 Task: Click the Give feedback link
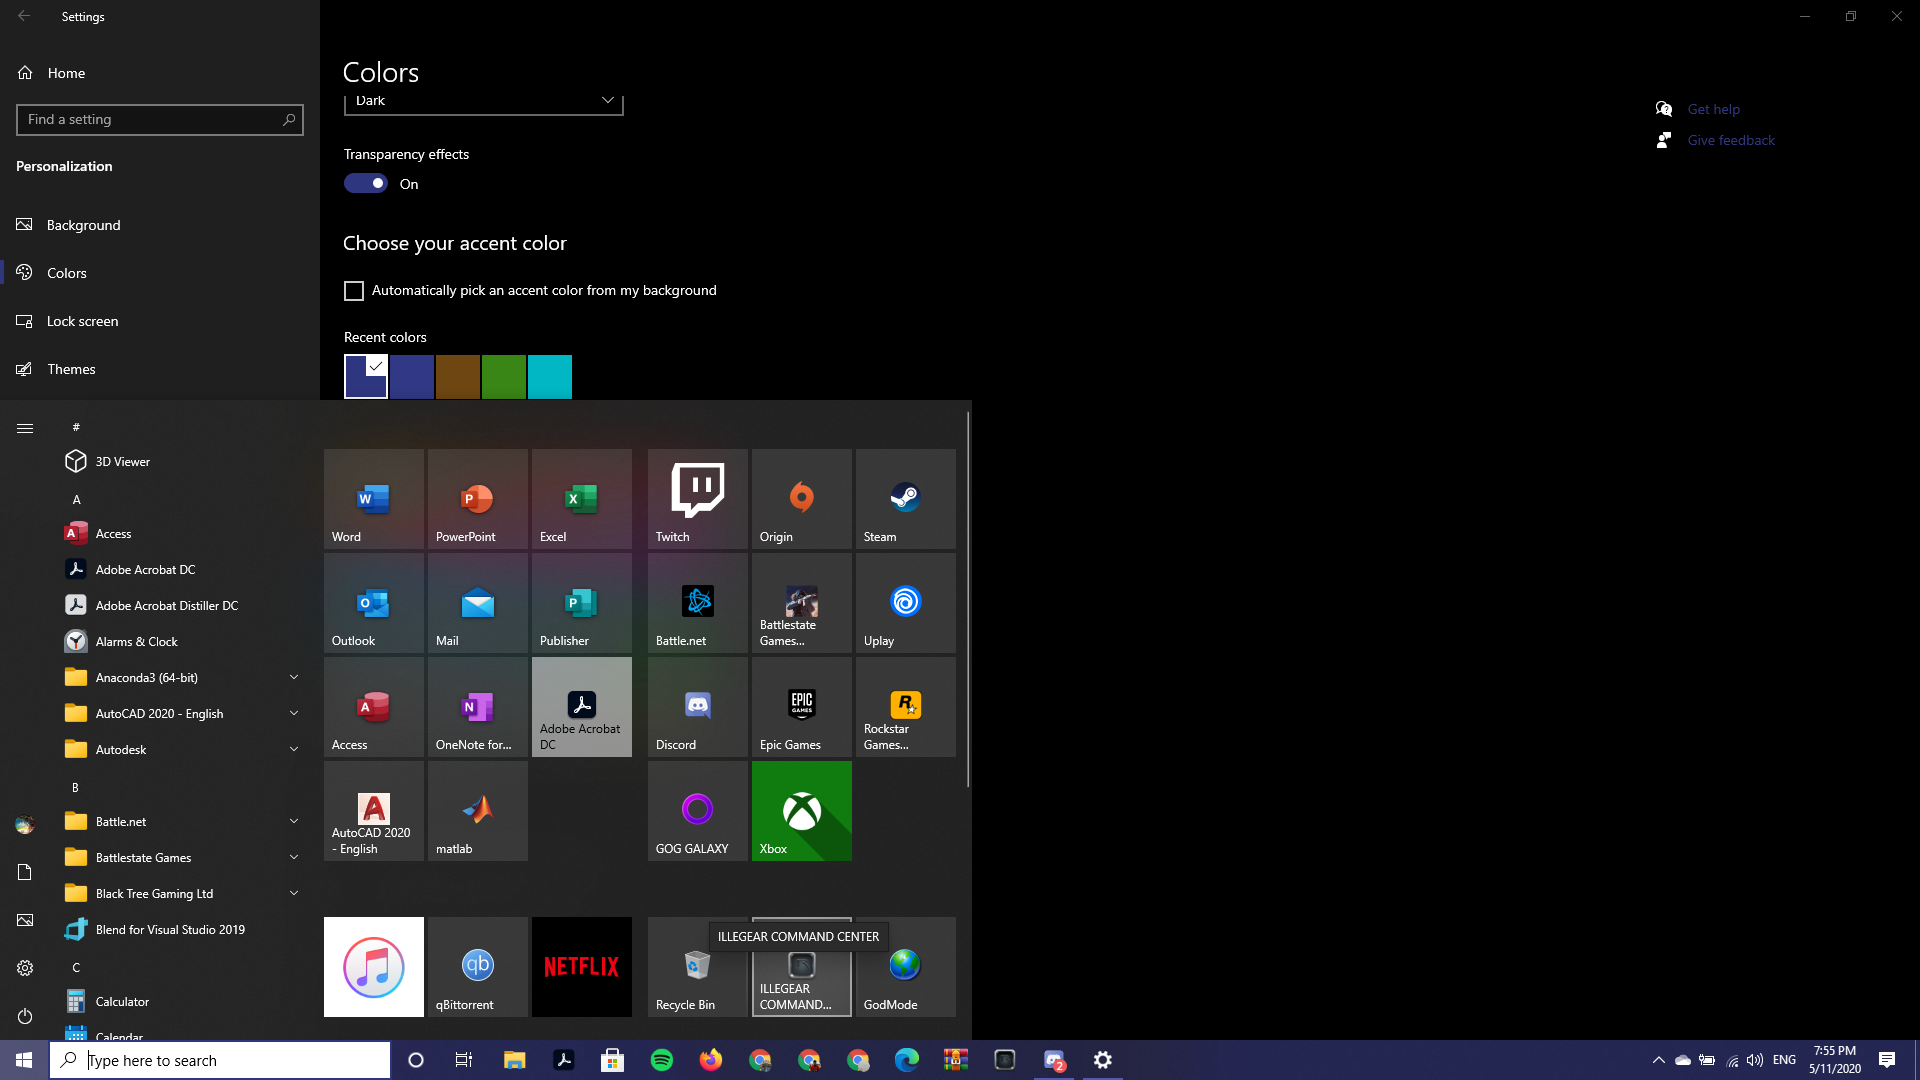[1731, 140]
